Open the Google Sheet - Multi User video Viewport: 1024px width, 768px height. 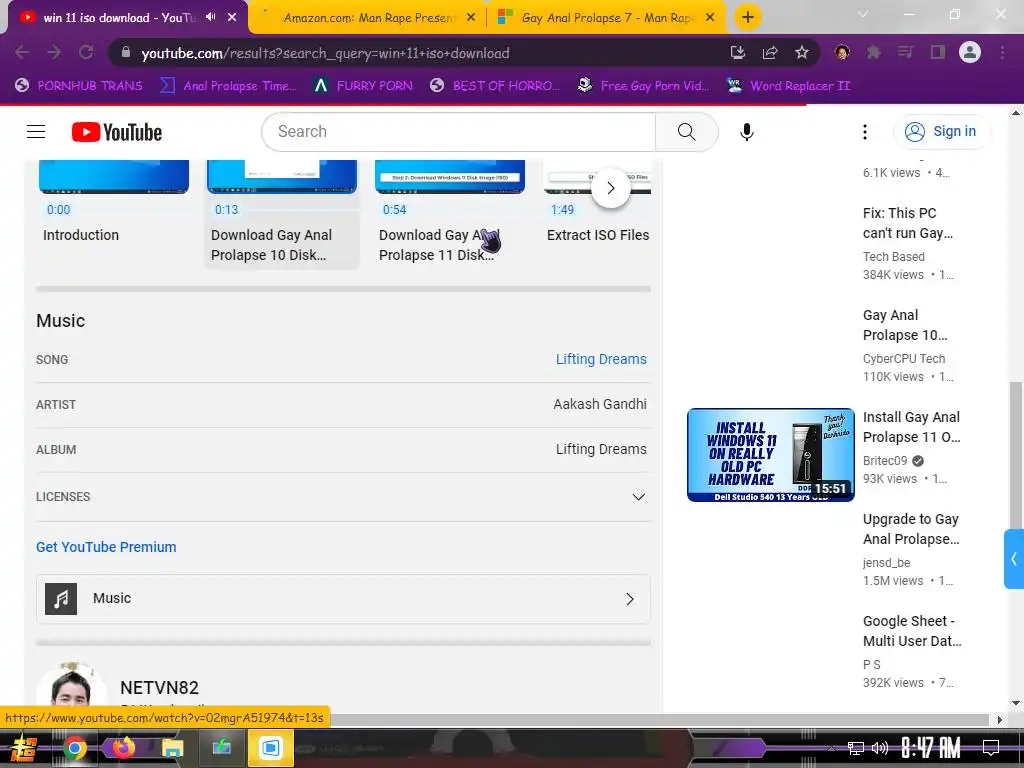point(912,631)
